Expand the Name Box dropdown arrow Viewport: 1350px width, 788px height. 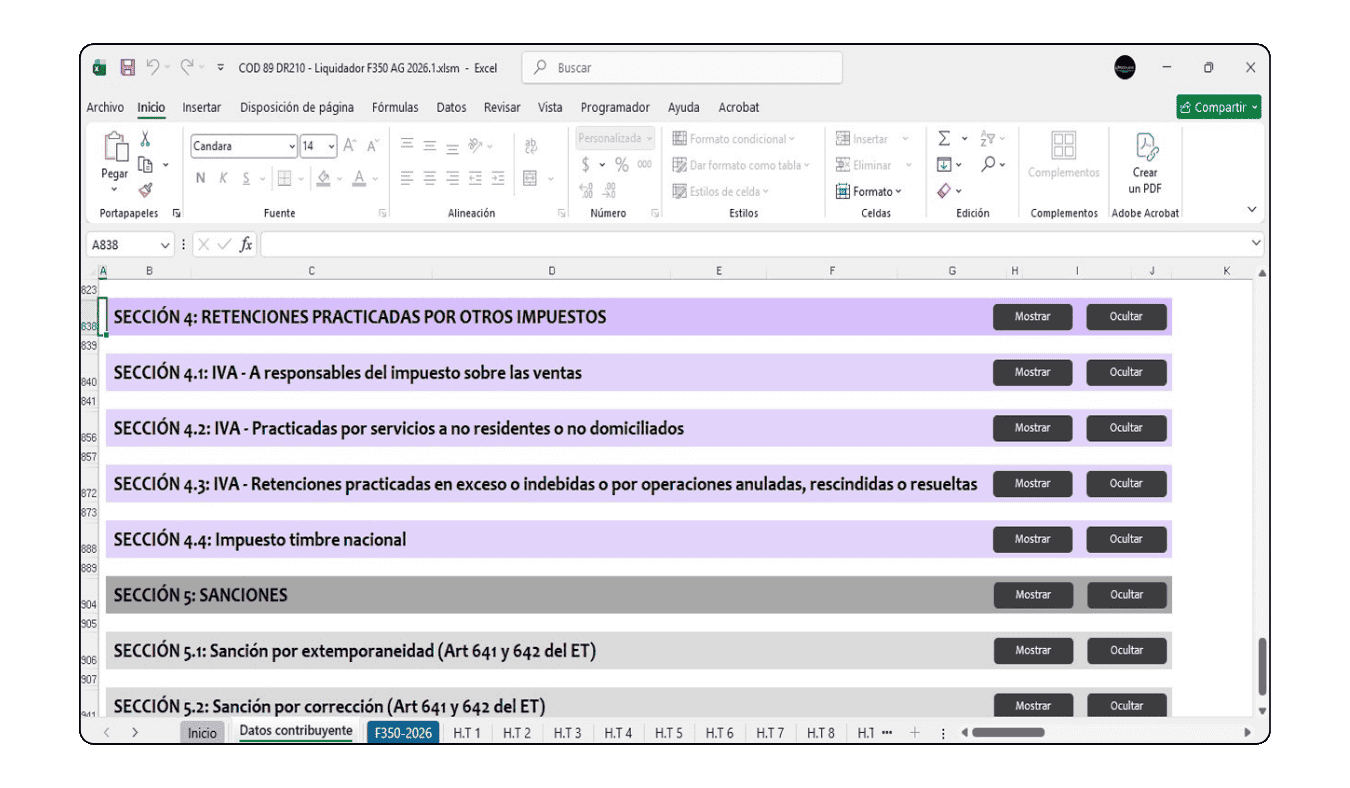pyautogui.click(x=165, y=245)
